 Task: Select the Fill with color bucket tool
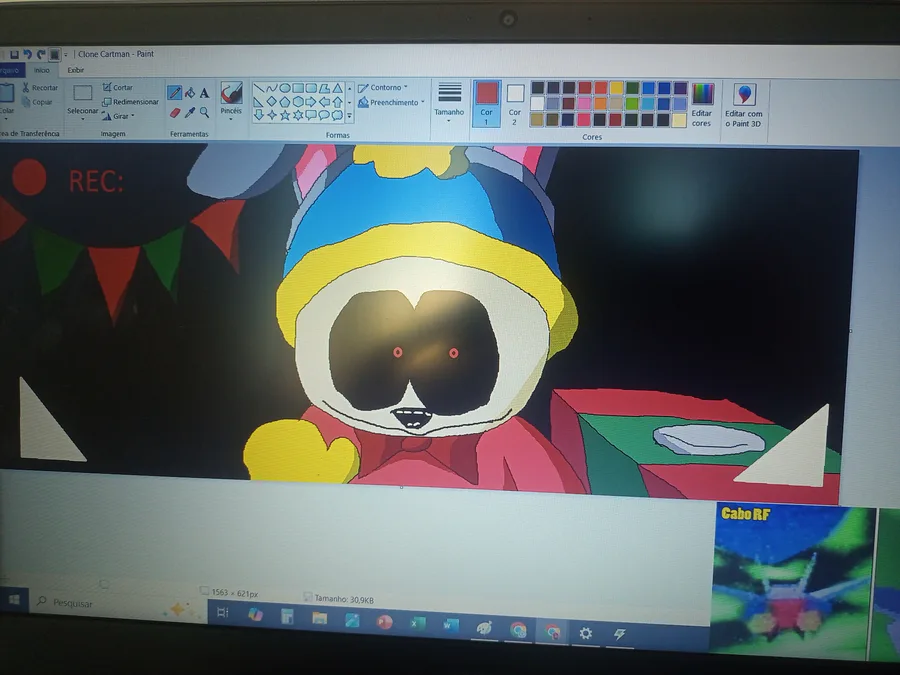(x=190, y=93)
